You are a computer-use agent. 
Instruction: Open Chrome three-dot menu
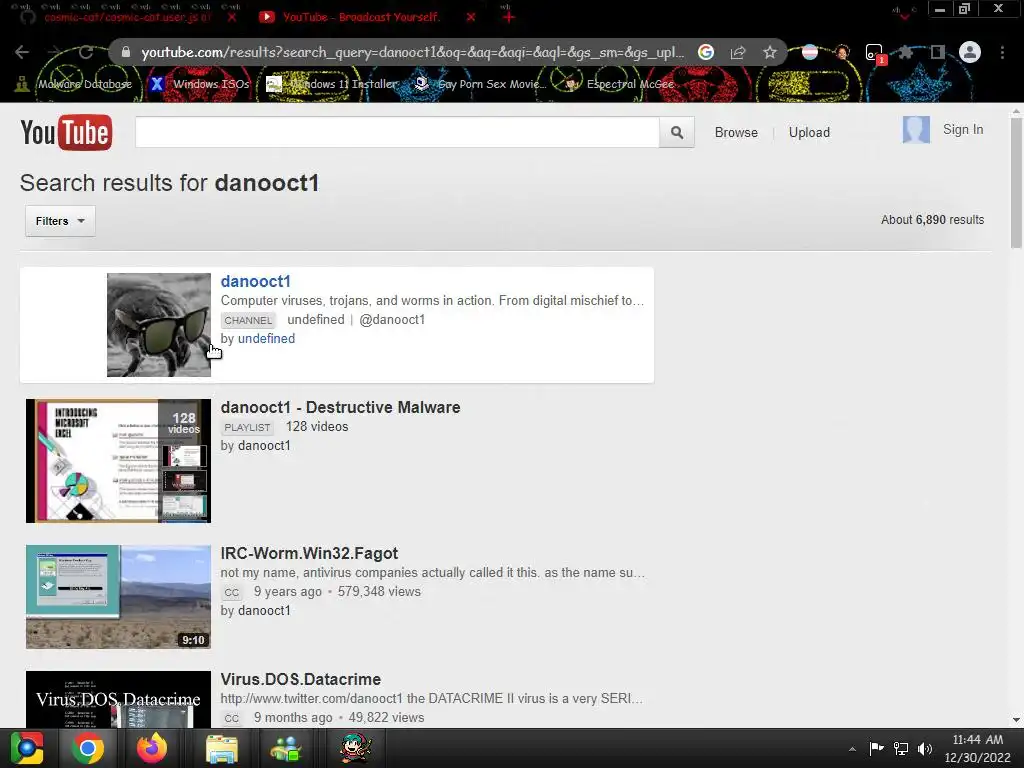point(1002,52)
